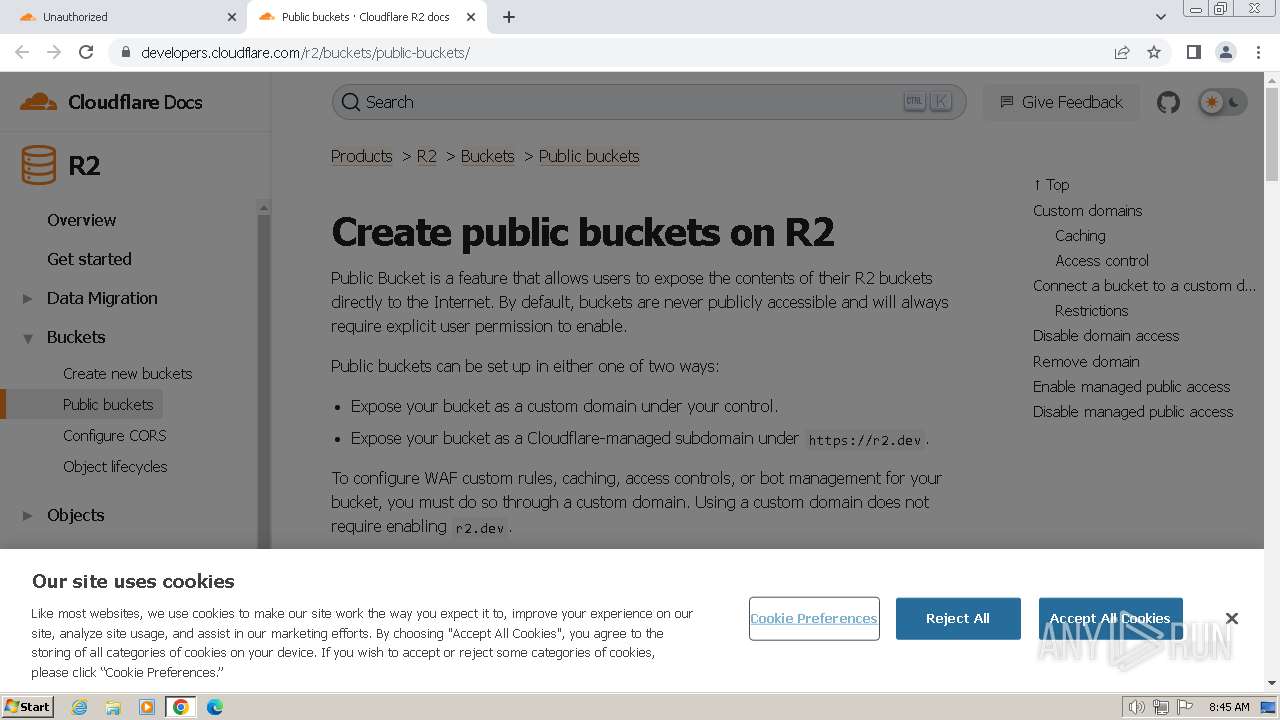The width and height of the screenshot is (1280, 720).
Task: Toggle the light/dark theme switch
Action: click(x=1223, y=102)
